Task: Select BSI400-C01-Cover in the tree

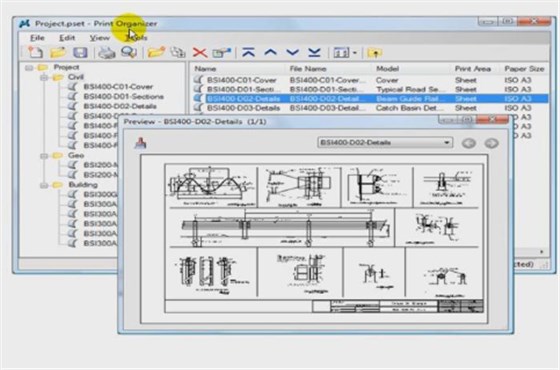Action: point(118,87)
